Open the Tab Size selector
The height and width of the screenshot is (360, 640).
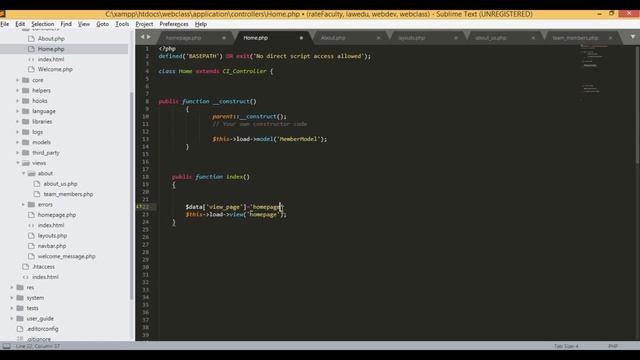(566, 346)
